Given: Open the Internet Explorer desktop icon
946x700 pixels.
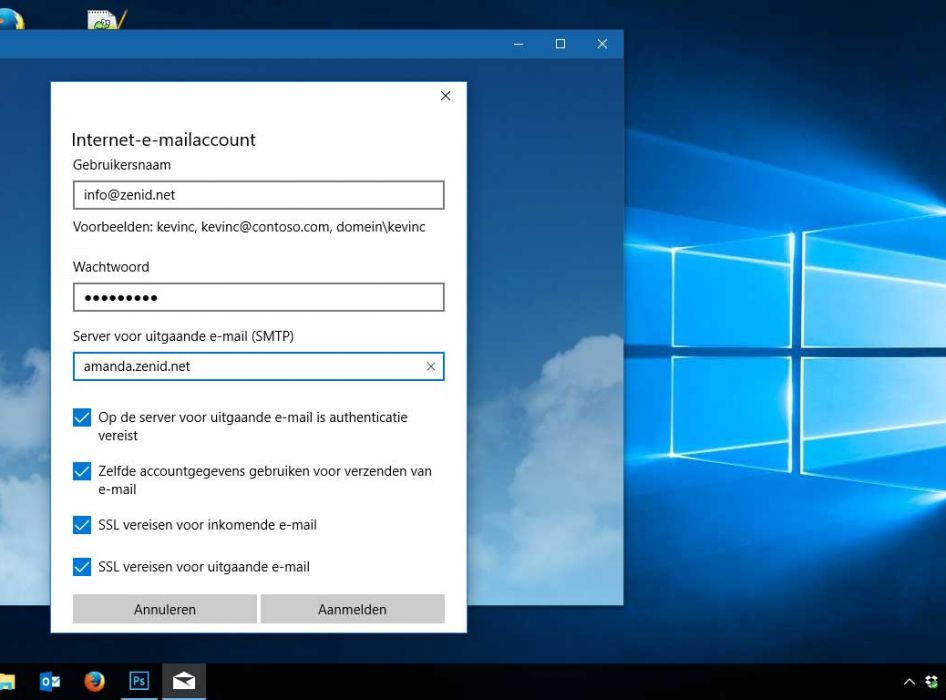Looking at the screenshot, I should point(10,19).
